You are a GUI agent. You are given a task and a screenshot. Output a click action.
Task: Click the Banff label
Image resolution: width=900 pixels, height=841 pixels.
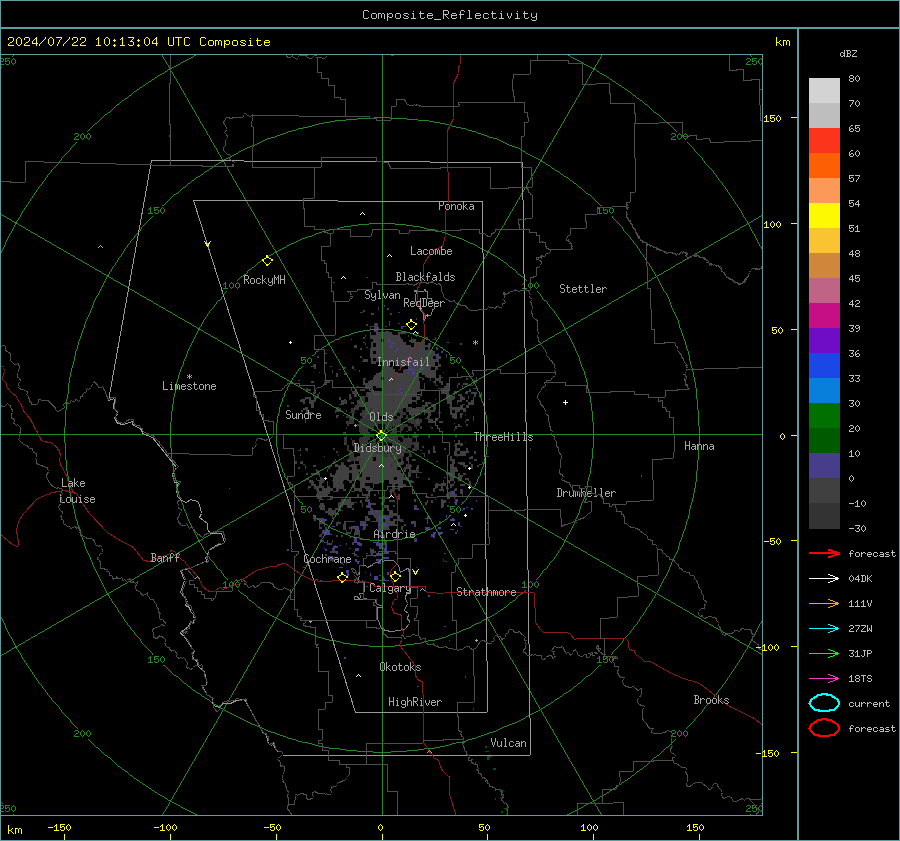165,557
